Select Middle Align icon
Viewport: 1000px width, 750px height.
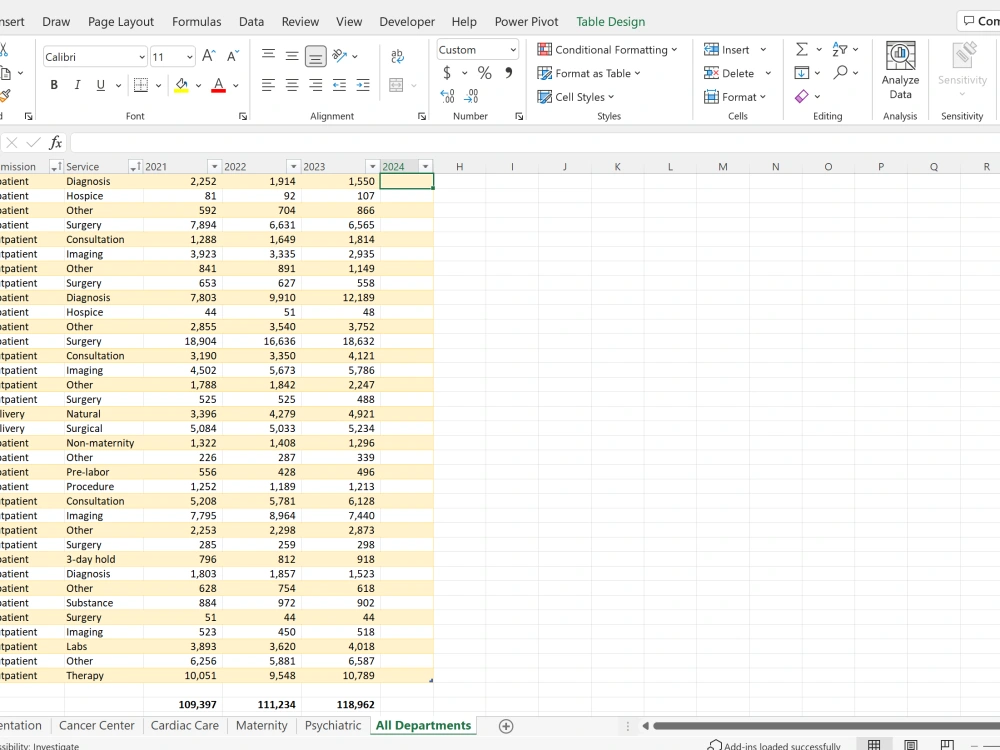pos(292,55)
